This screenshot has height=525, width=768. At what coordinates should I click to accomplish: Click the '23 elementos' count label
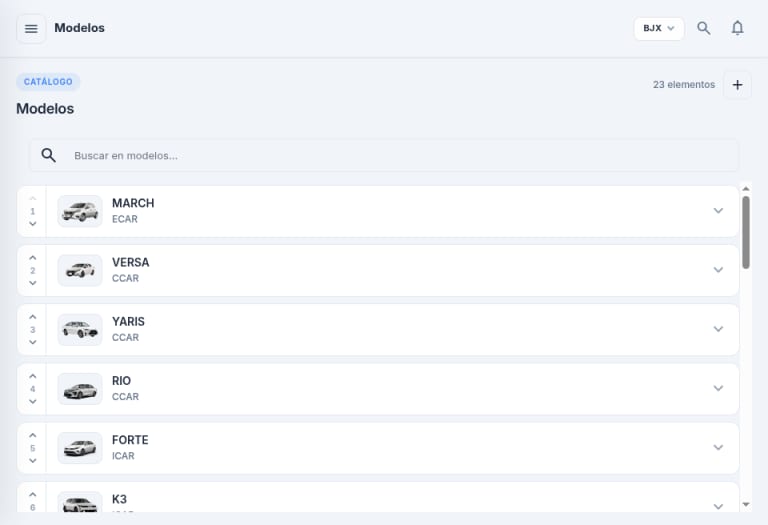684,85
